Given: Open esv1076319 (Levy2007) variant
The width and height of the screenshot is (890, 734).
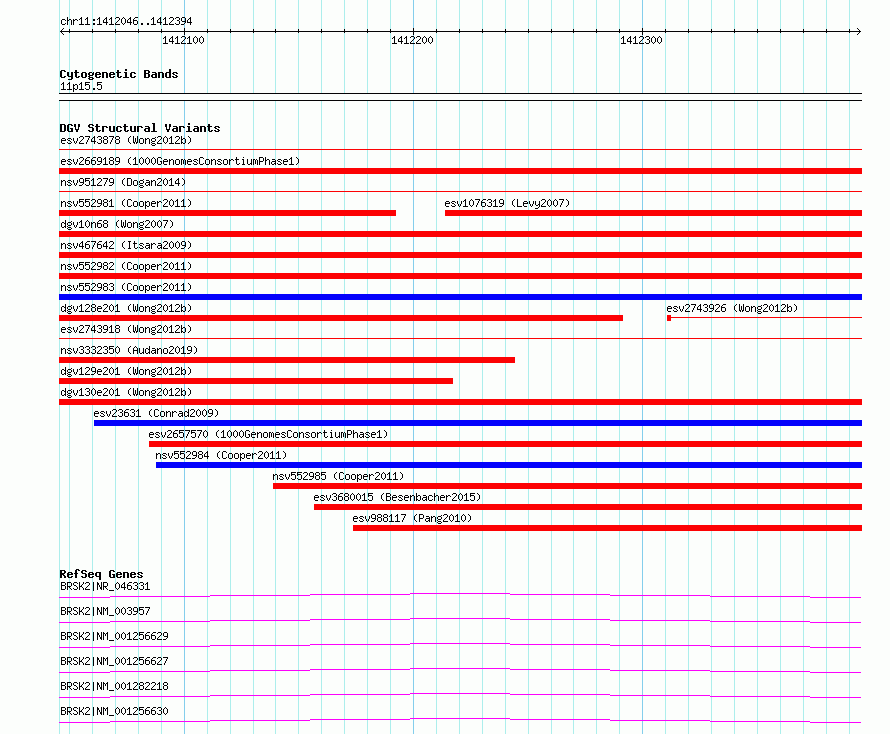Looking at the screenshot, I should point(507,203).
